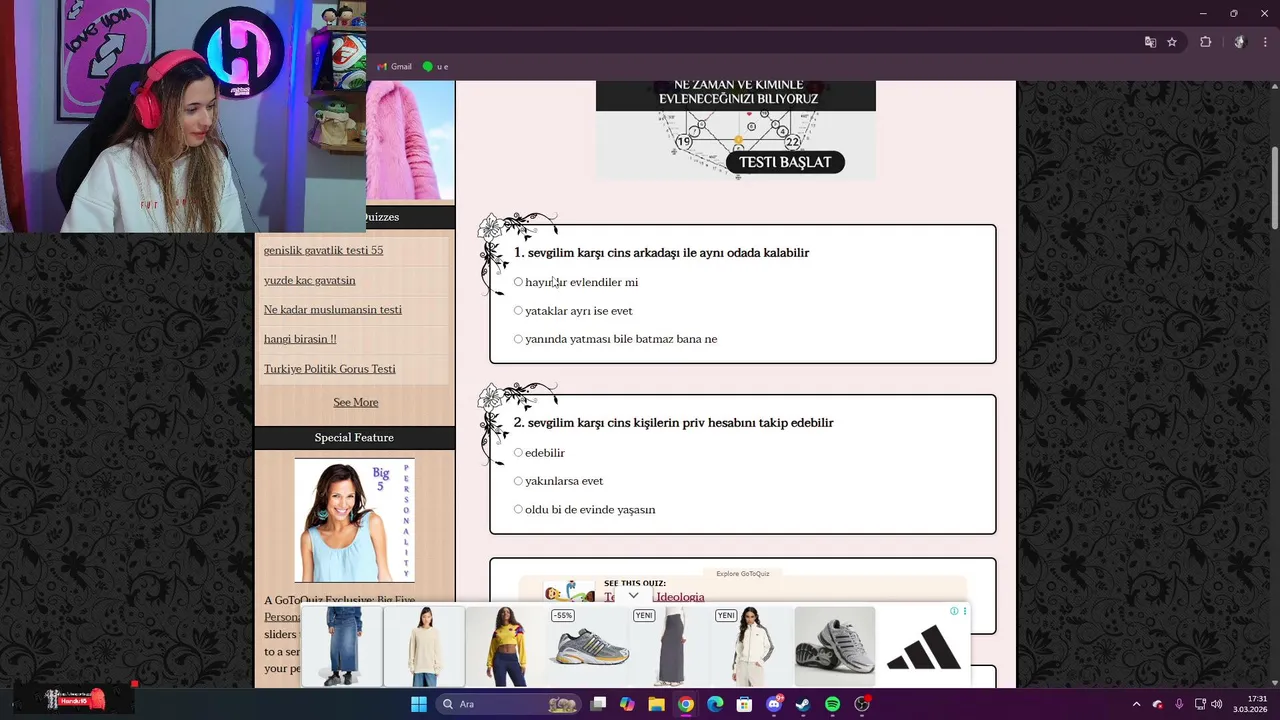Click the 'See More' quizzes link
Viewport: 1280px width, 720px height.
click(355, 402)
